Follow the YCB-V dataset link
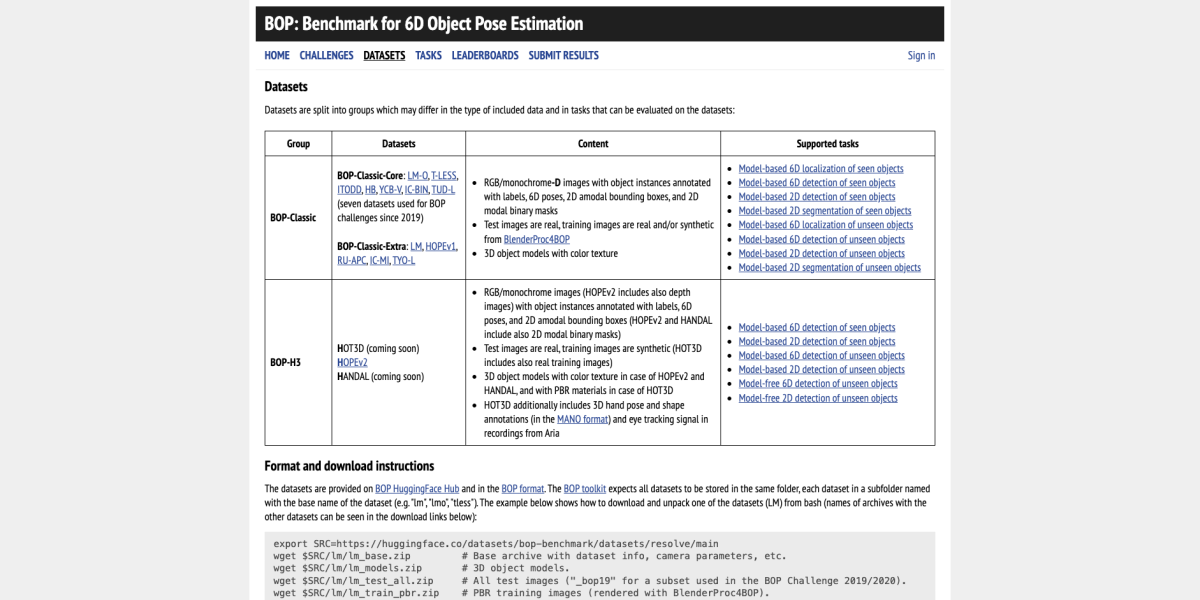 click(390, 190)
